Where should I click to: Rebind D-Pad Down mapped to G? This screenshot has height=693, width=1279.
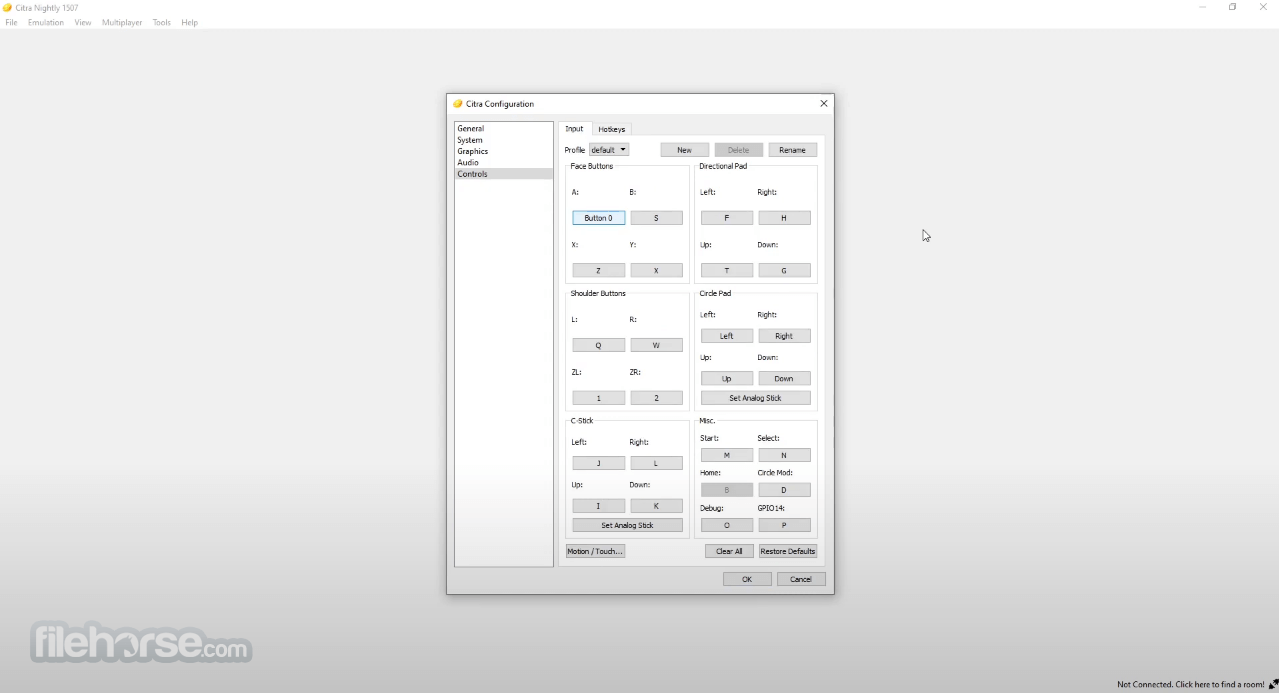coord(784,271)
